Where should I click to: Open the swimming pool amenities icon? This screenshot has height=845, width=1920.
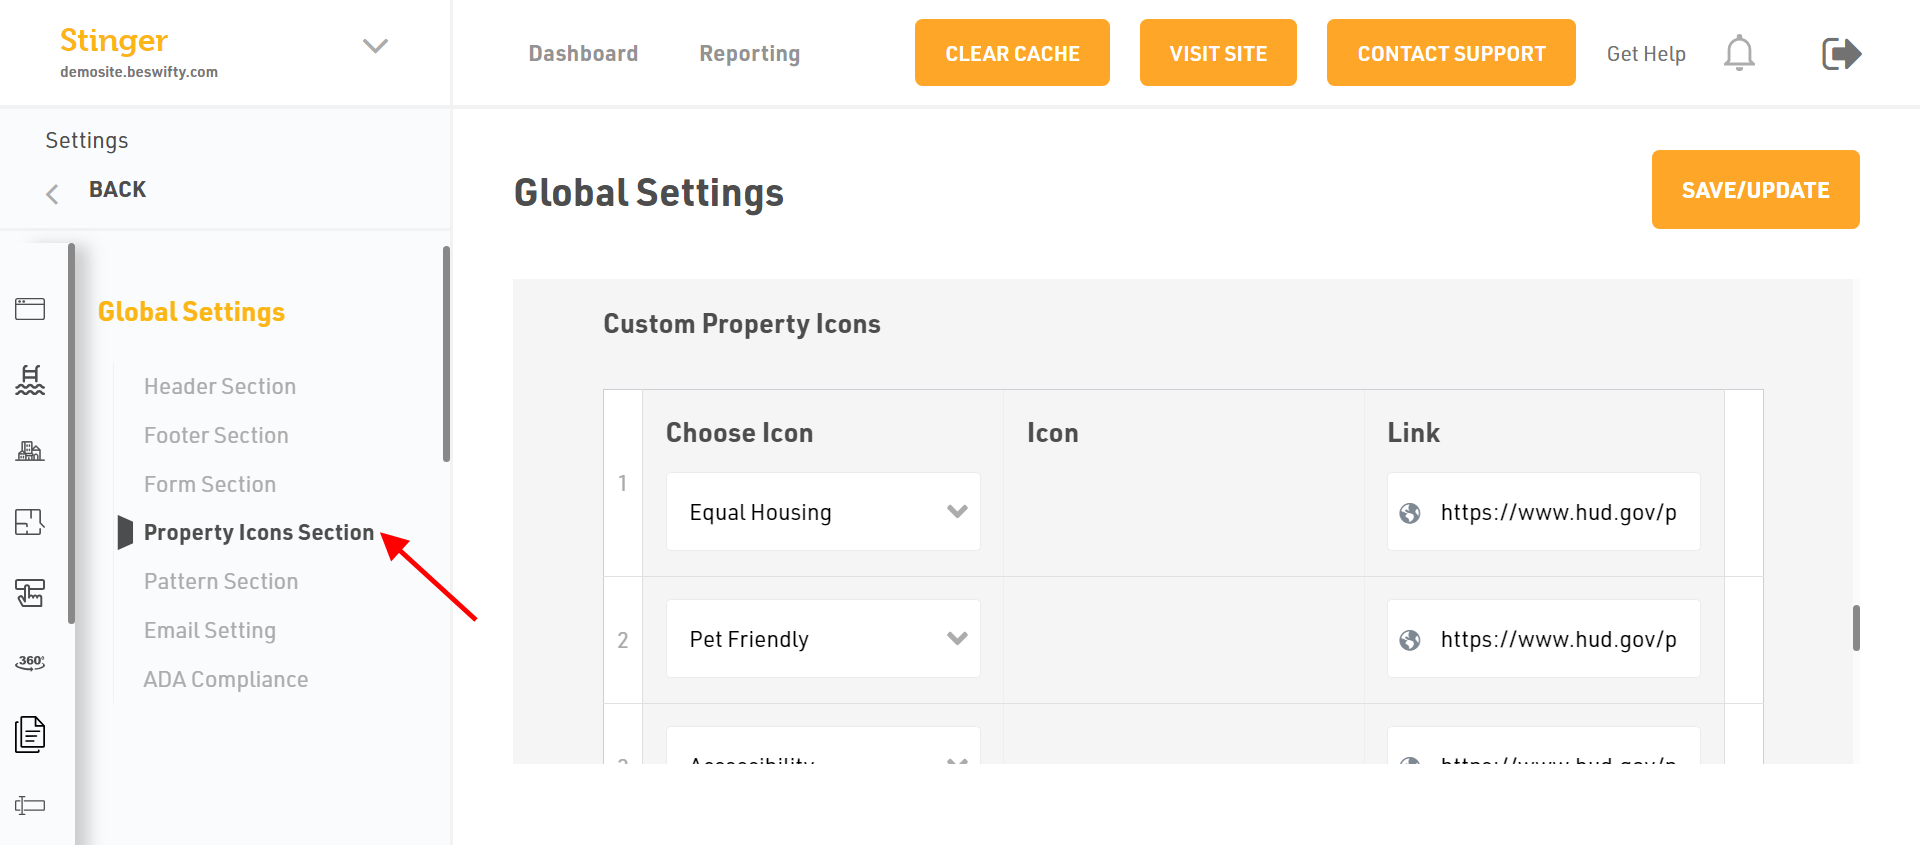(30, 380)
